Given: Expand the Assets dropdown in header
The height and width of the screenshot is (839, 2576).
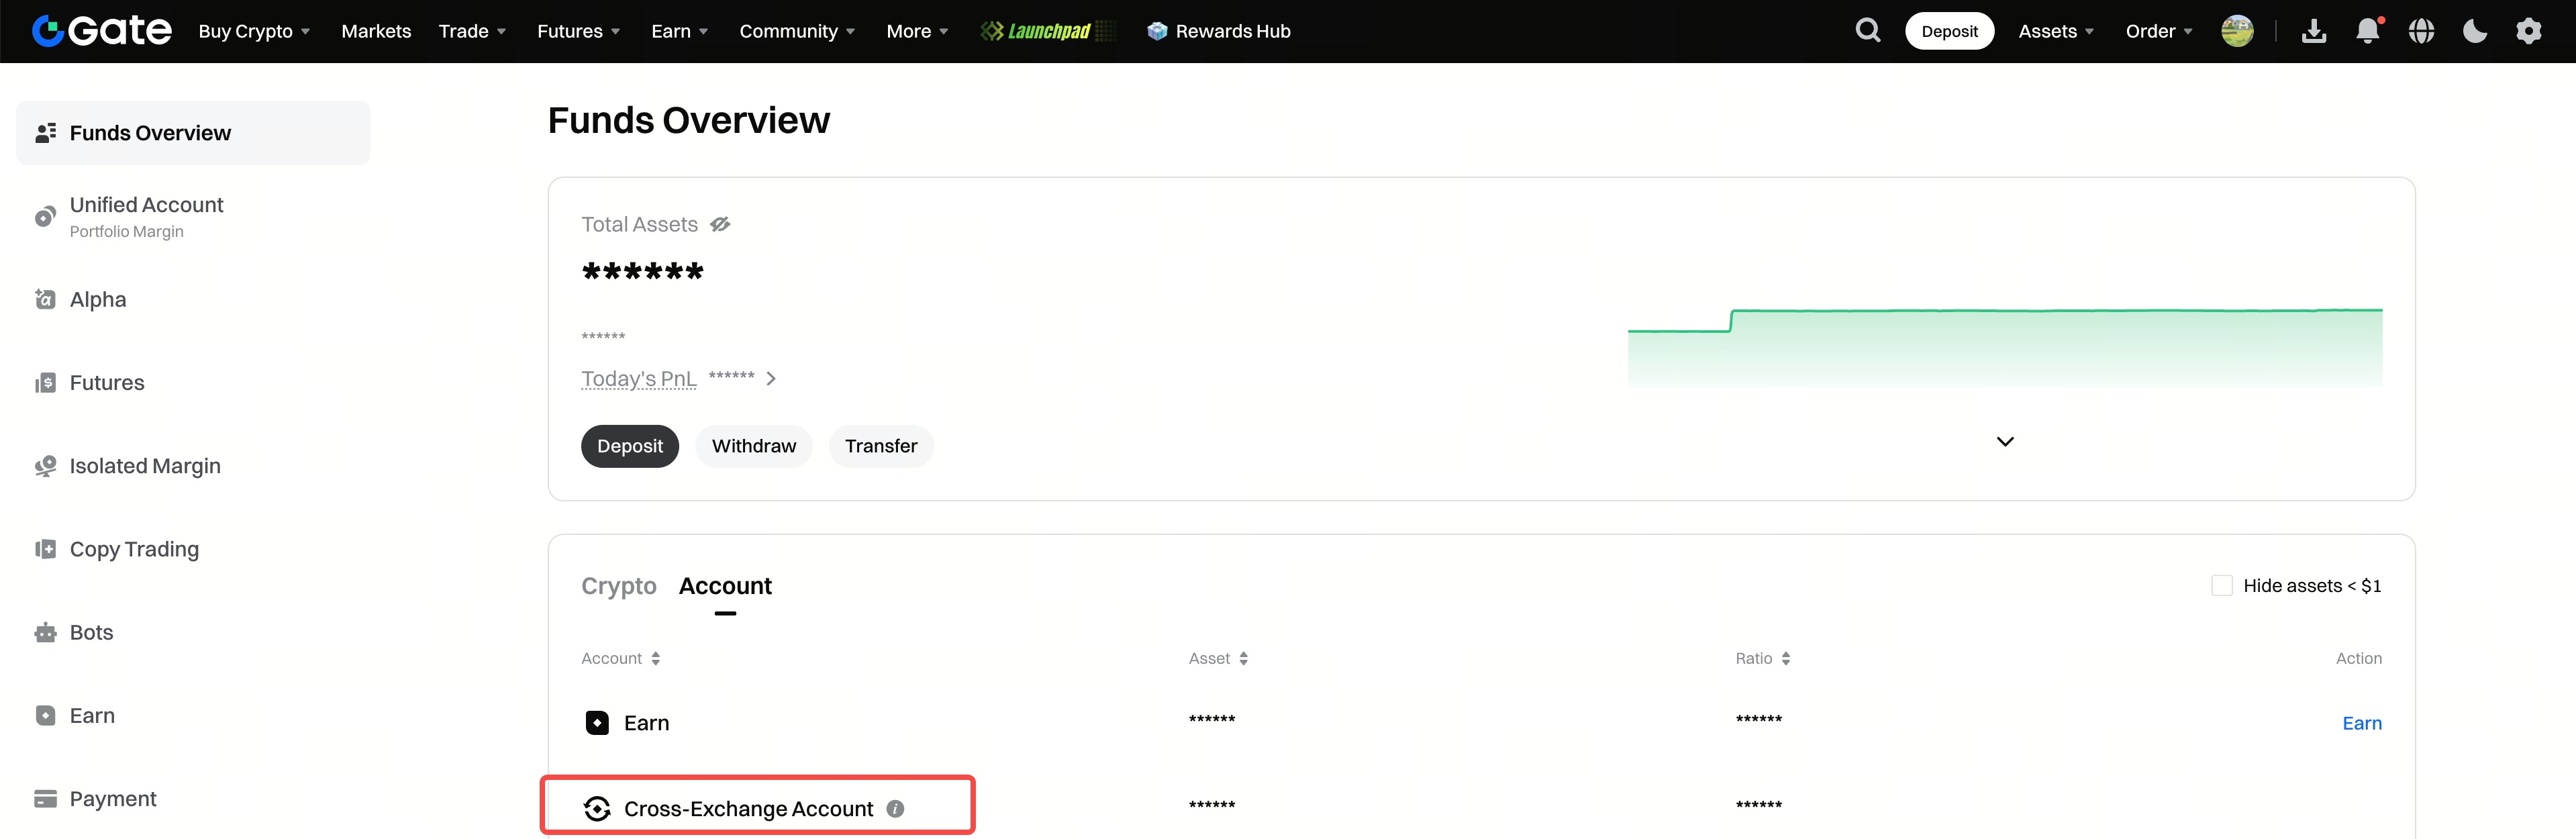Looking at the screenshot, I should [2055, 31].
